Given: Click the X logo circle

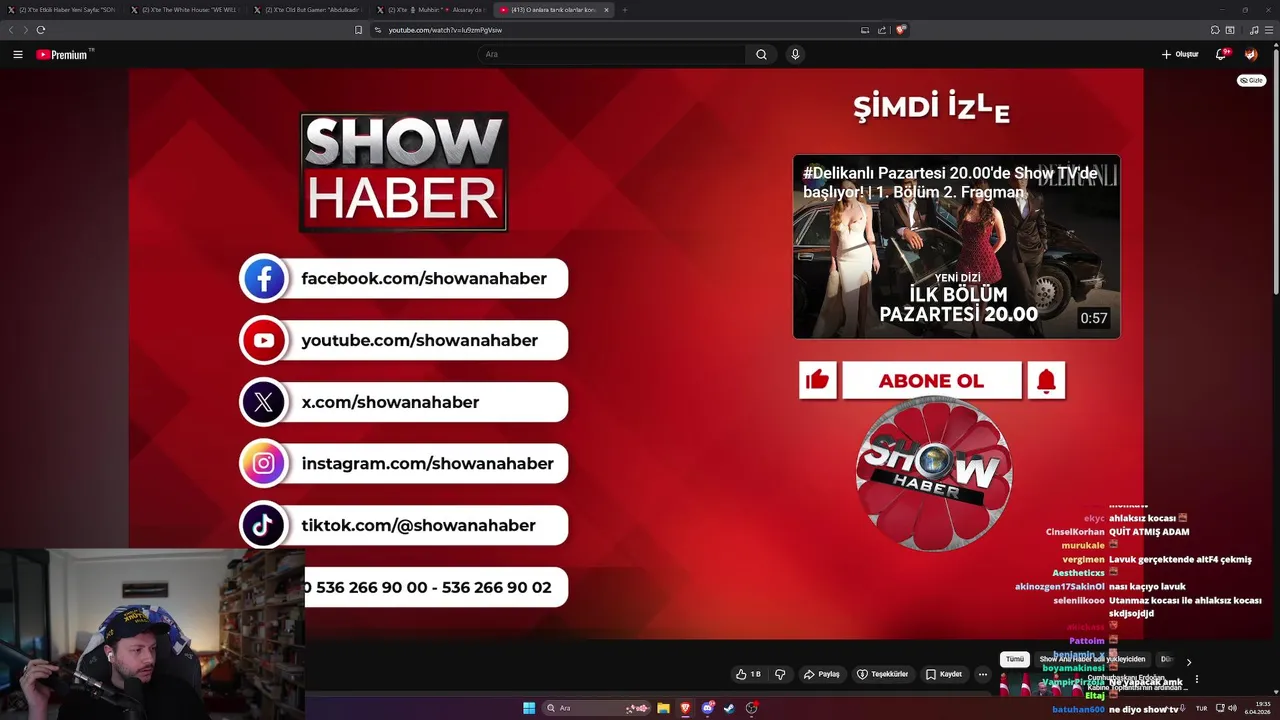Looking at the screenshot, I should (x=264, y=402).
